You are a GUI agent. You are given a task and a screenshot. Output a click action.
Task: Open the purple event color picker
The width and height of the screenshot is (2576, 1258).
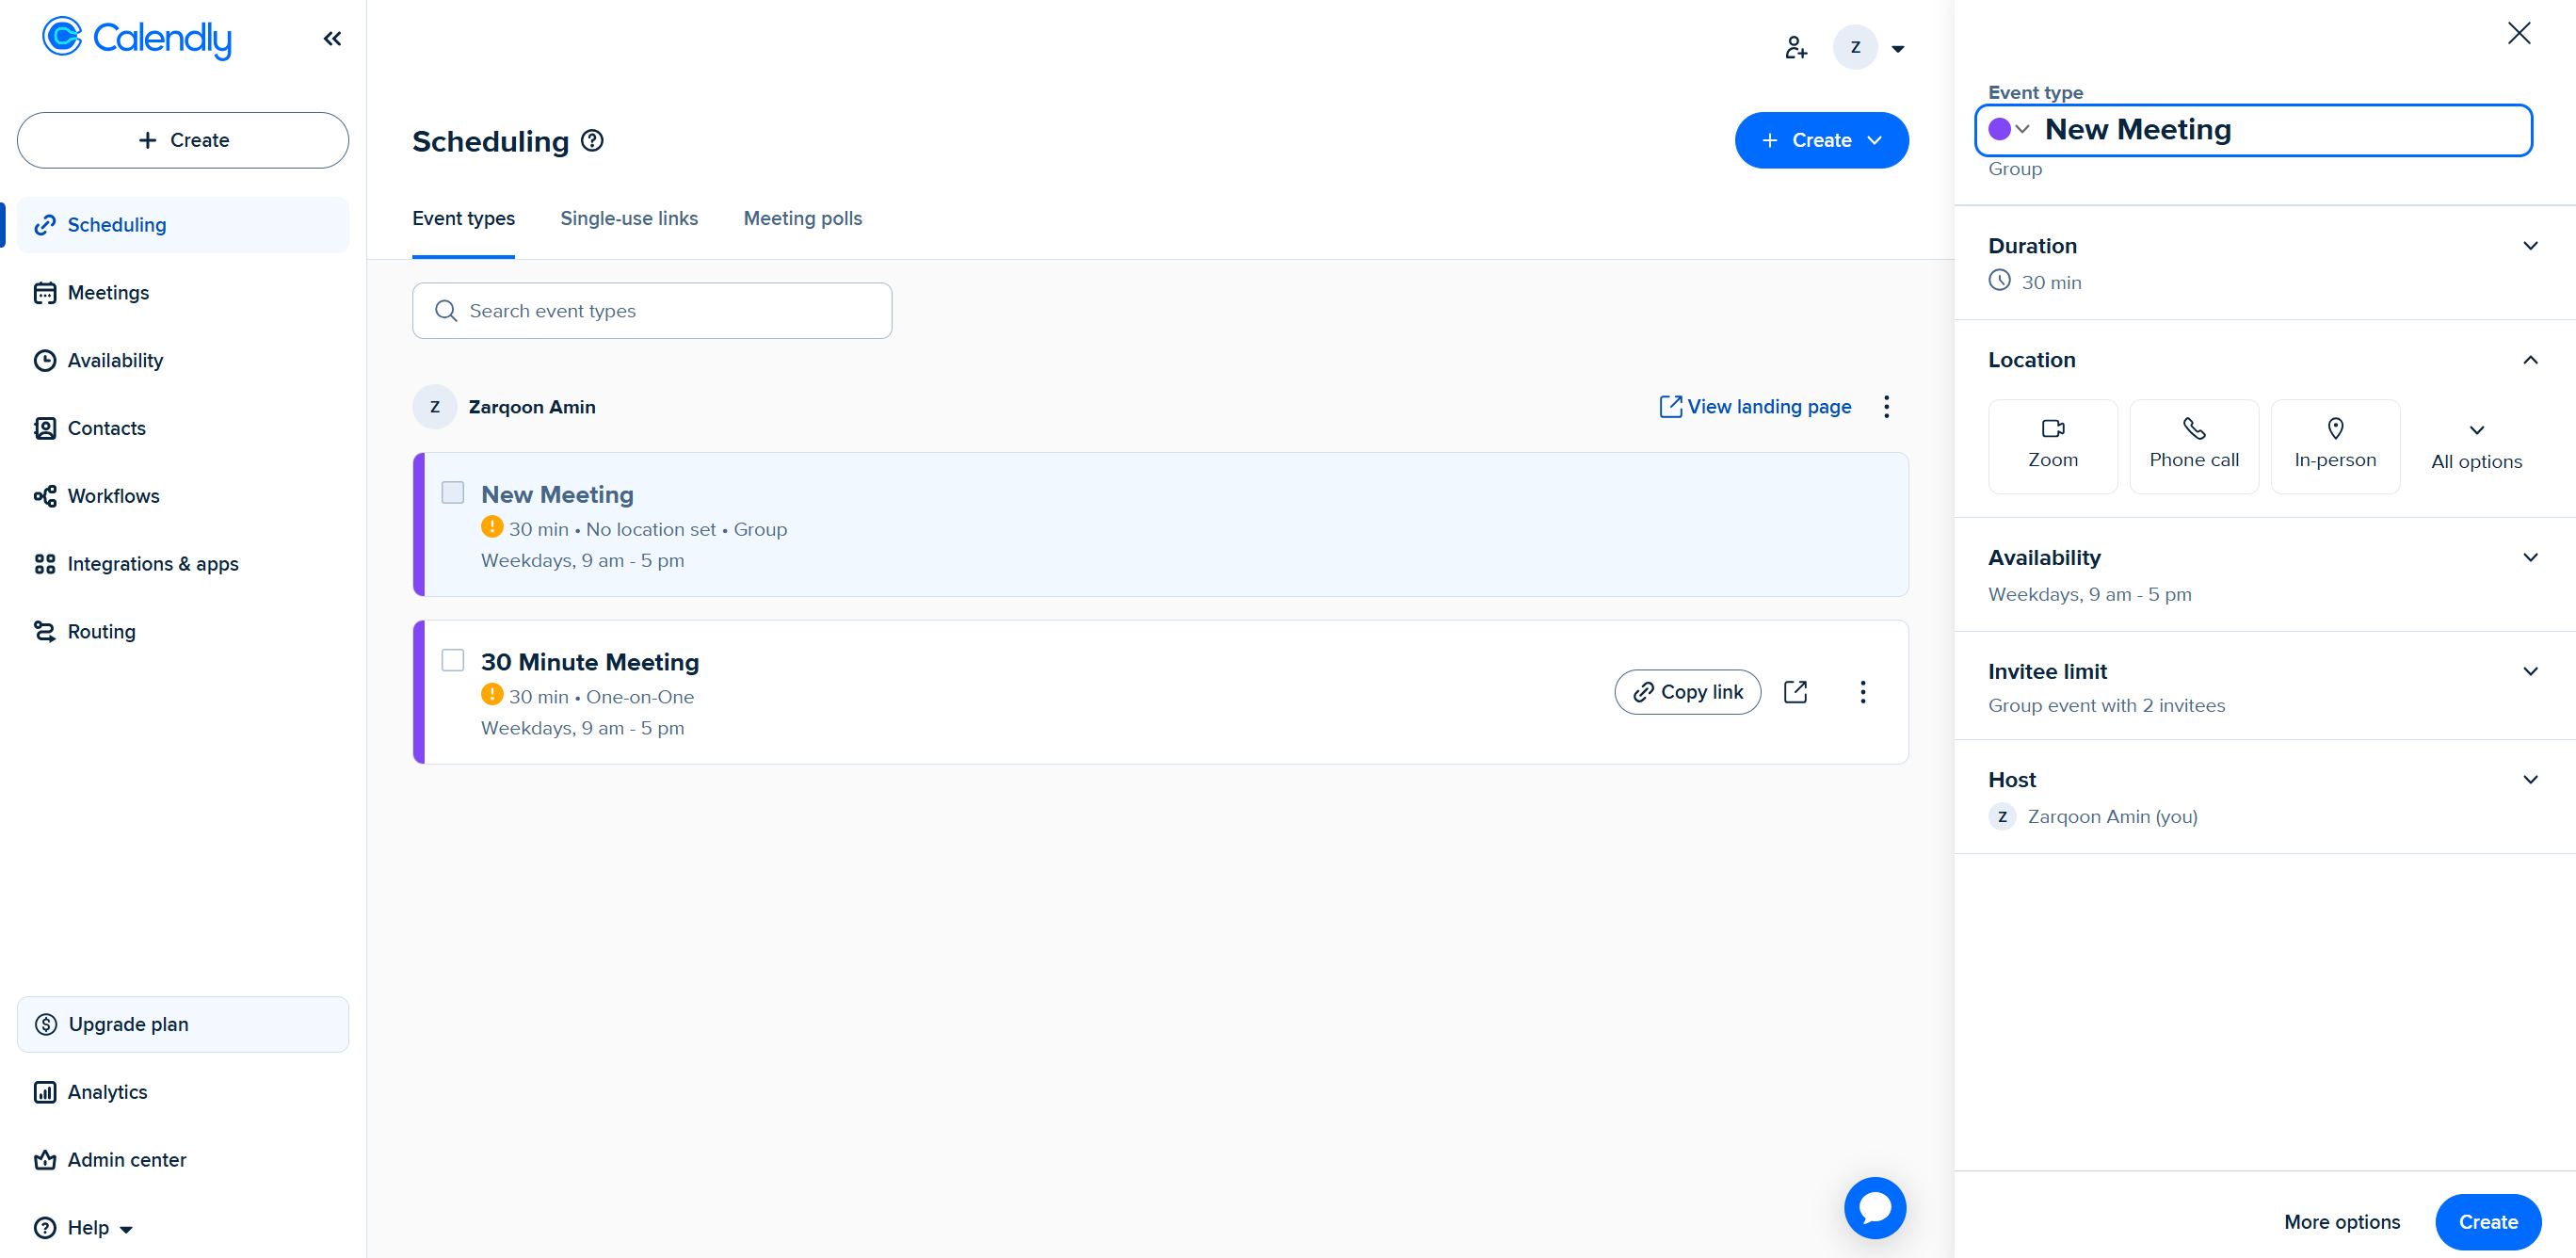[x=2008, y=129]
